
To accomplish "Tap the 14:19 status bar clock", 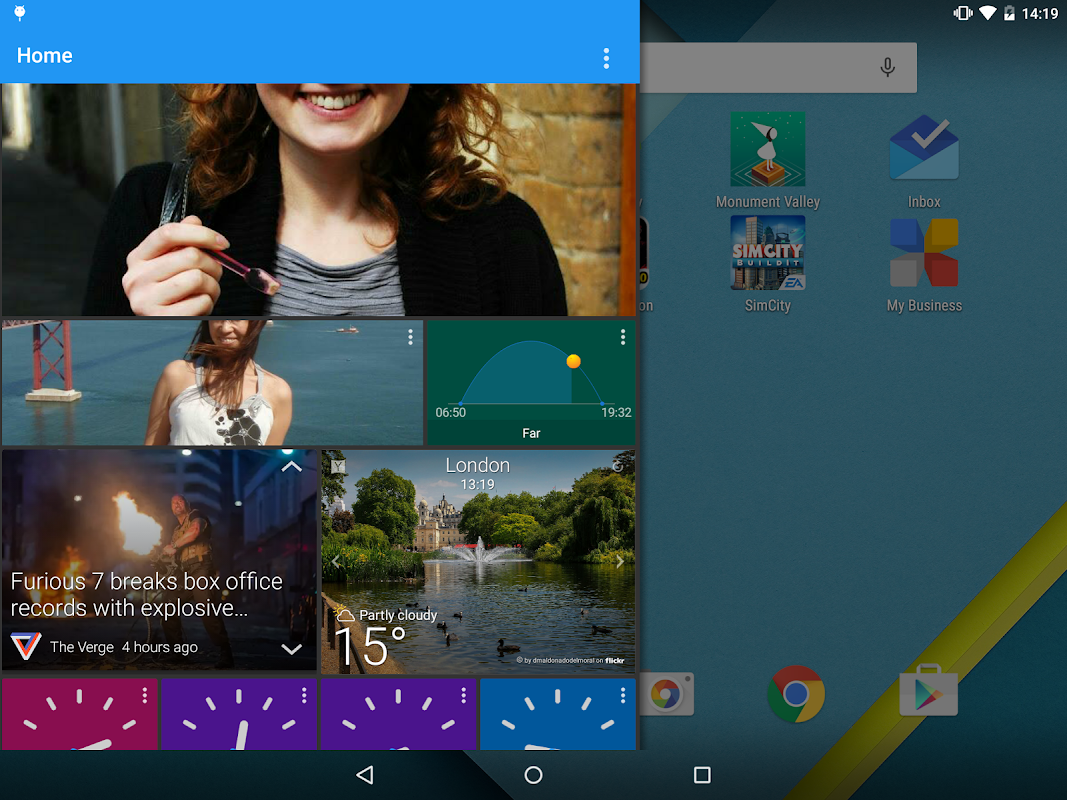I will [x=1040, y=14].
